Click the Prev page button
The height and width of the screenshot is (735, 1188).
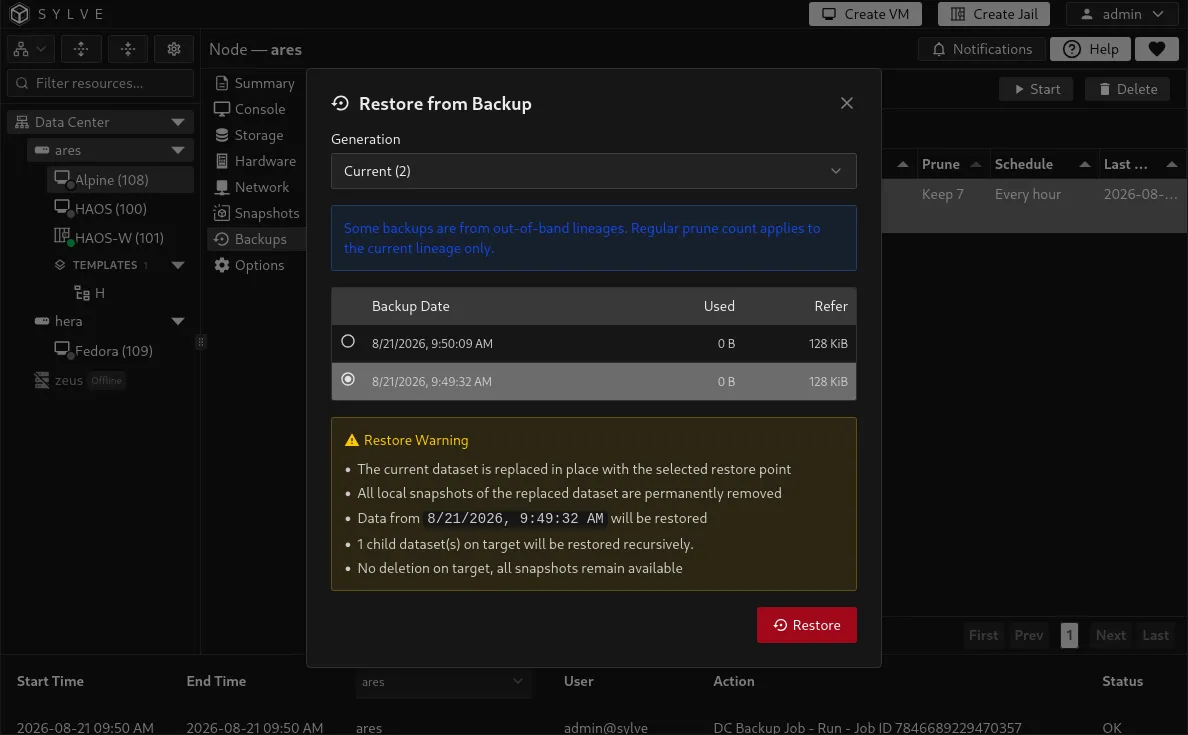[x=1028, y=635]
